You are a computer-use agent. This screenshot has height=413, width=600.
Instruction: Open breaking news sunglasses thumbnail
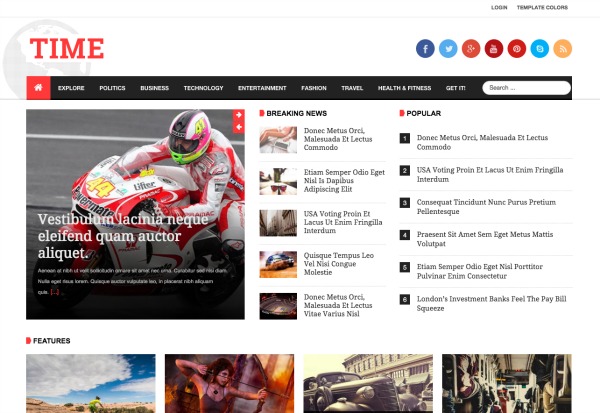pyautogui.click(x=278, y=181)
